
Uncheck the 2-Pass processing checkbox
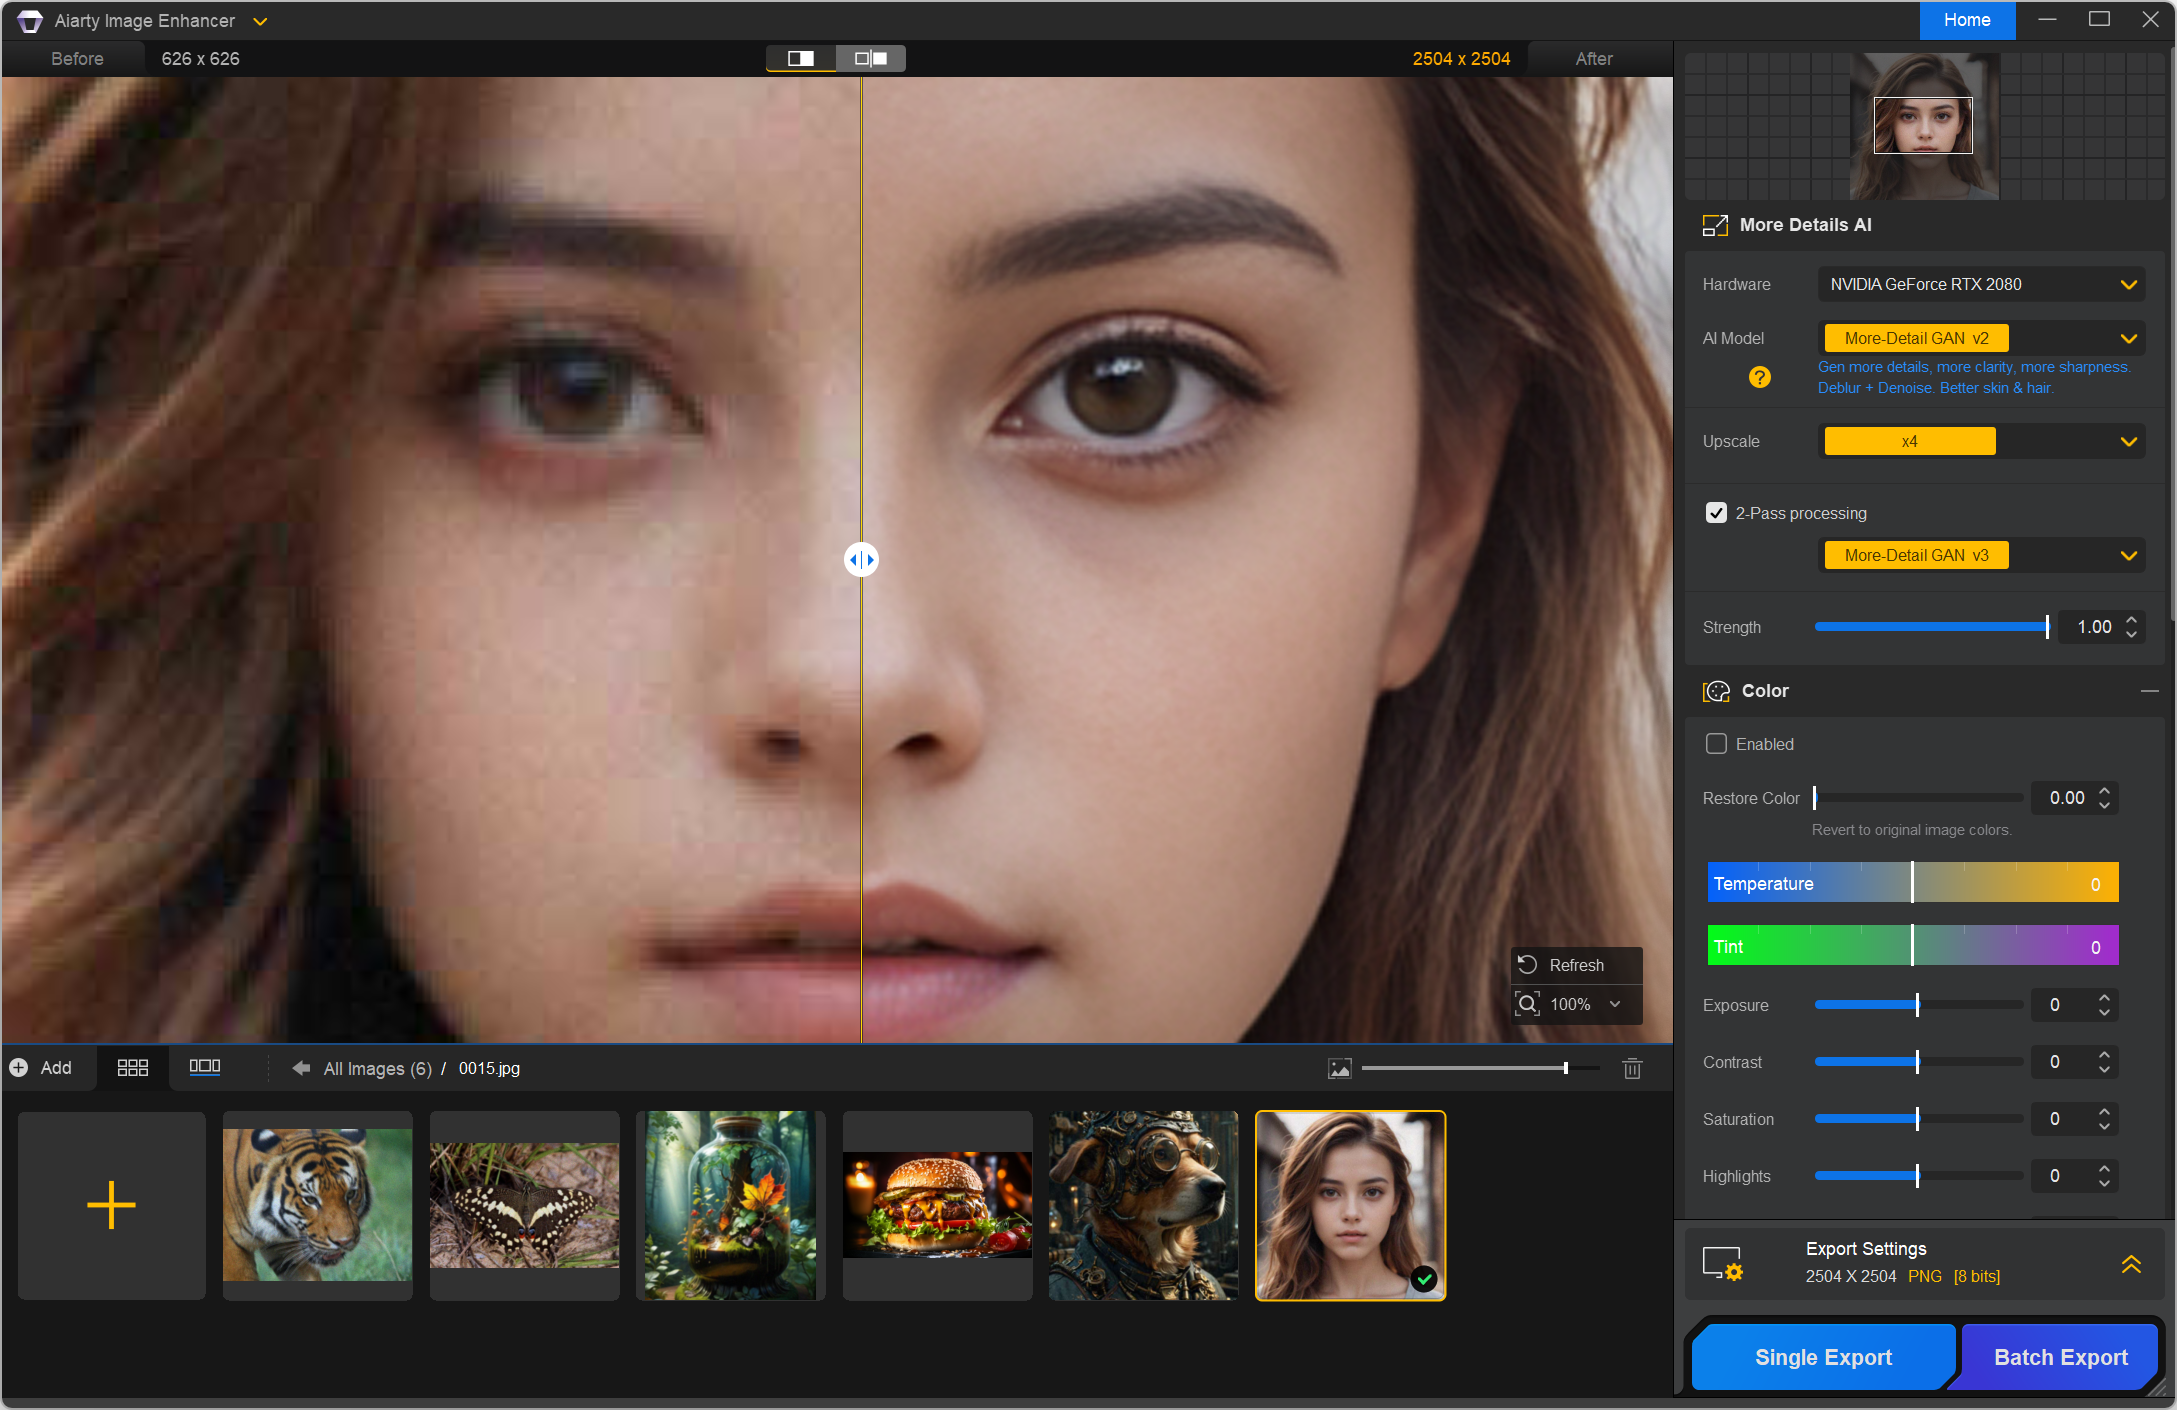(x=1716, y=513)
